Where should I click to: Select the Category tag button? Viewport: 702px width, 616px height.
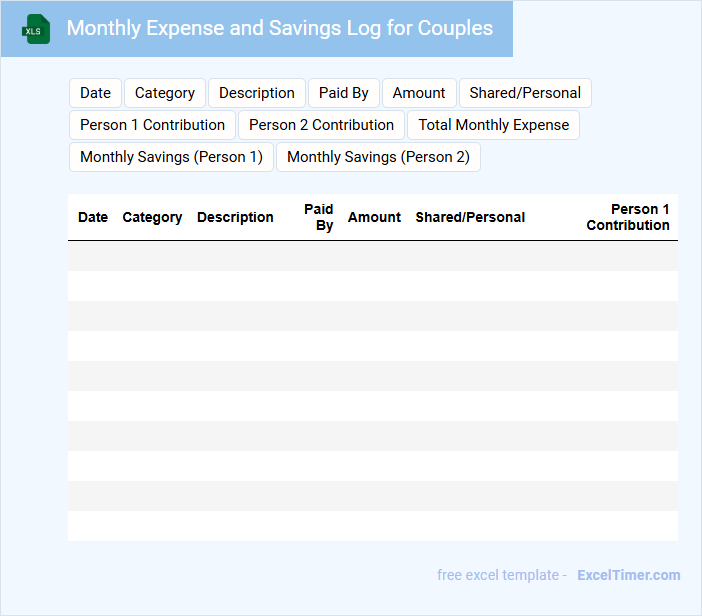click(165, 93)
